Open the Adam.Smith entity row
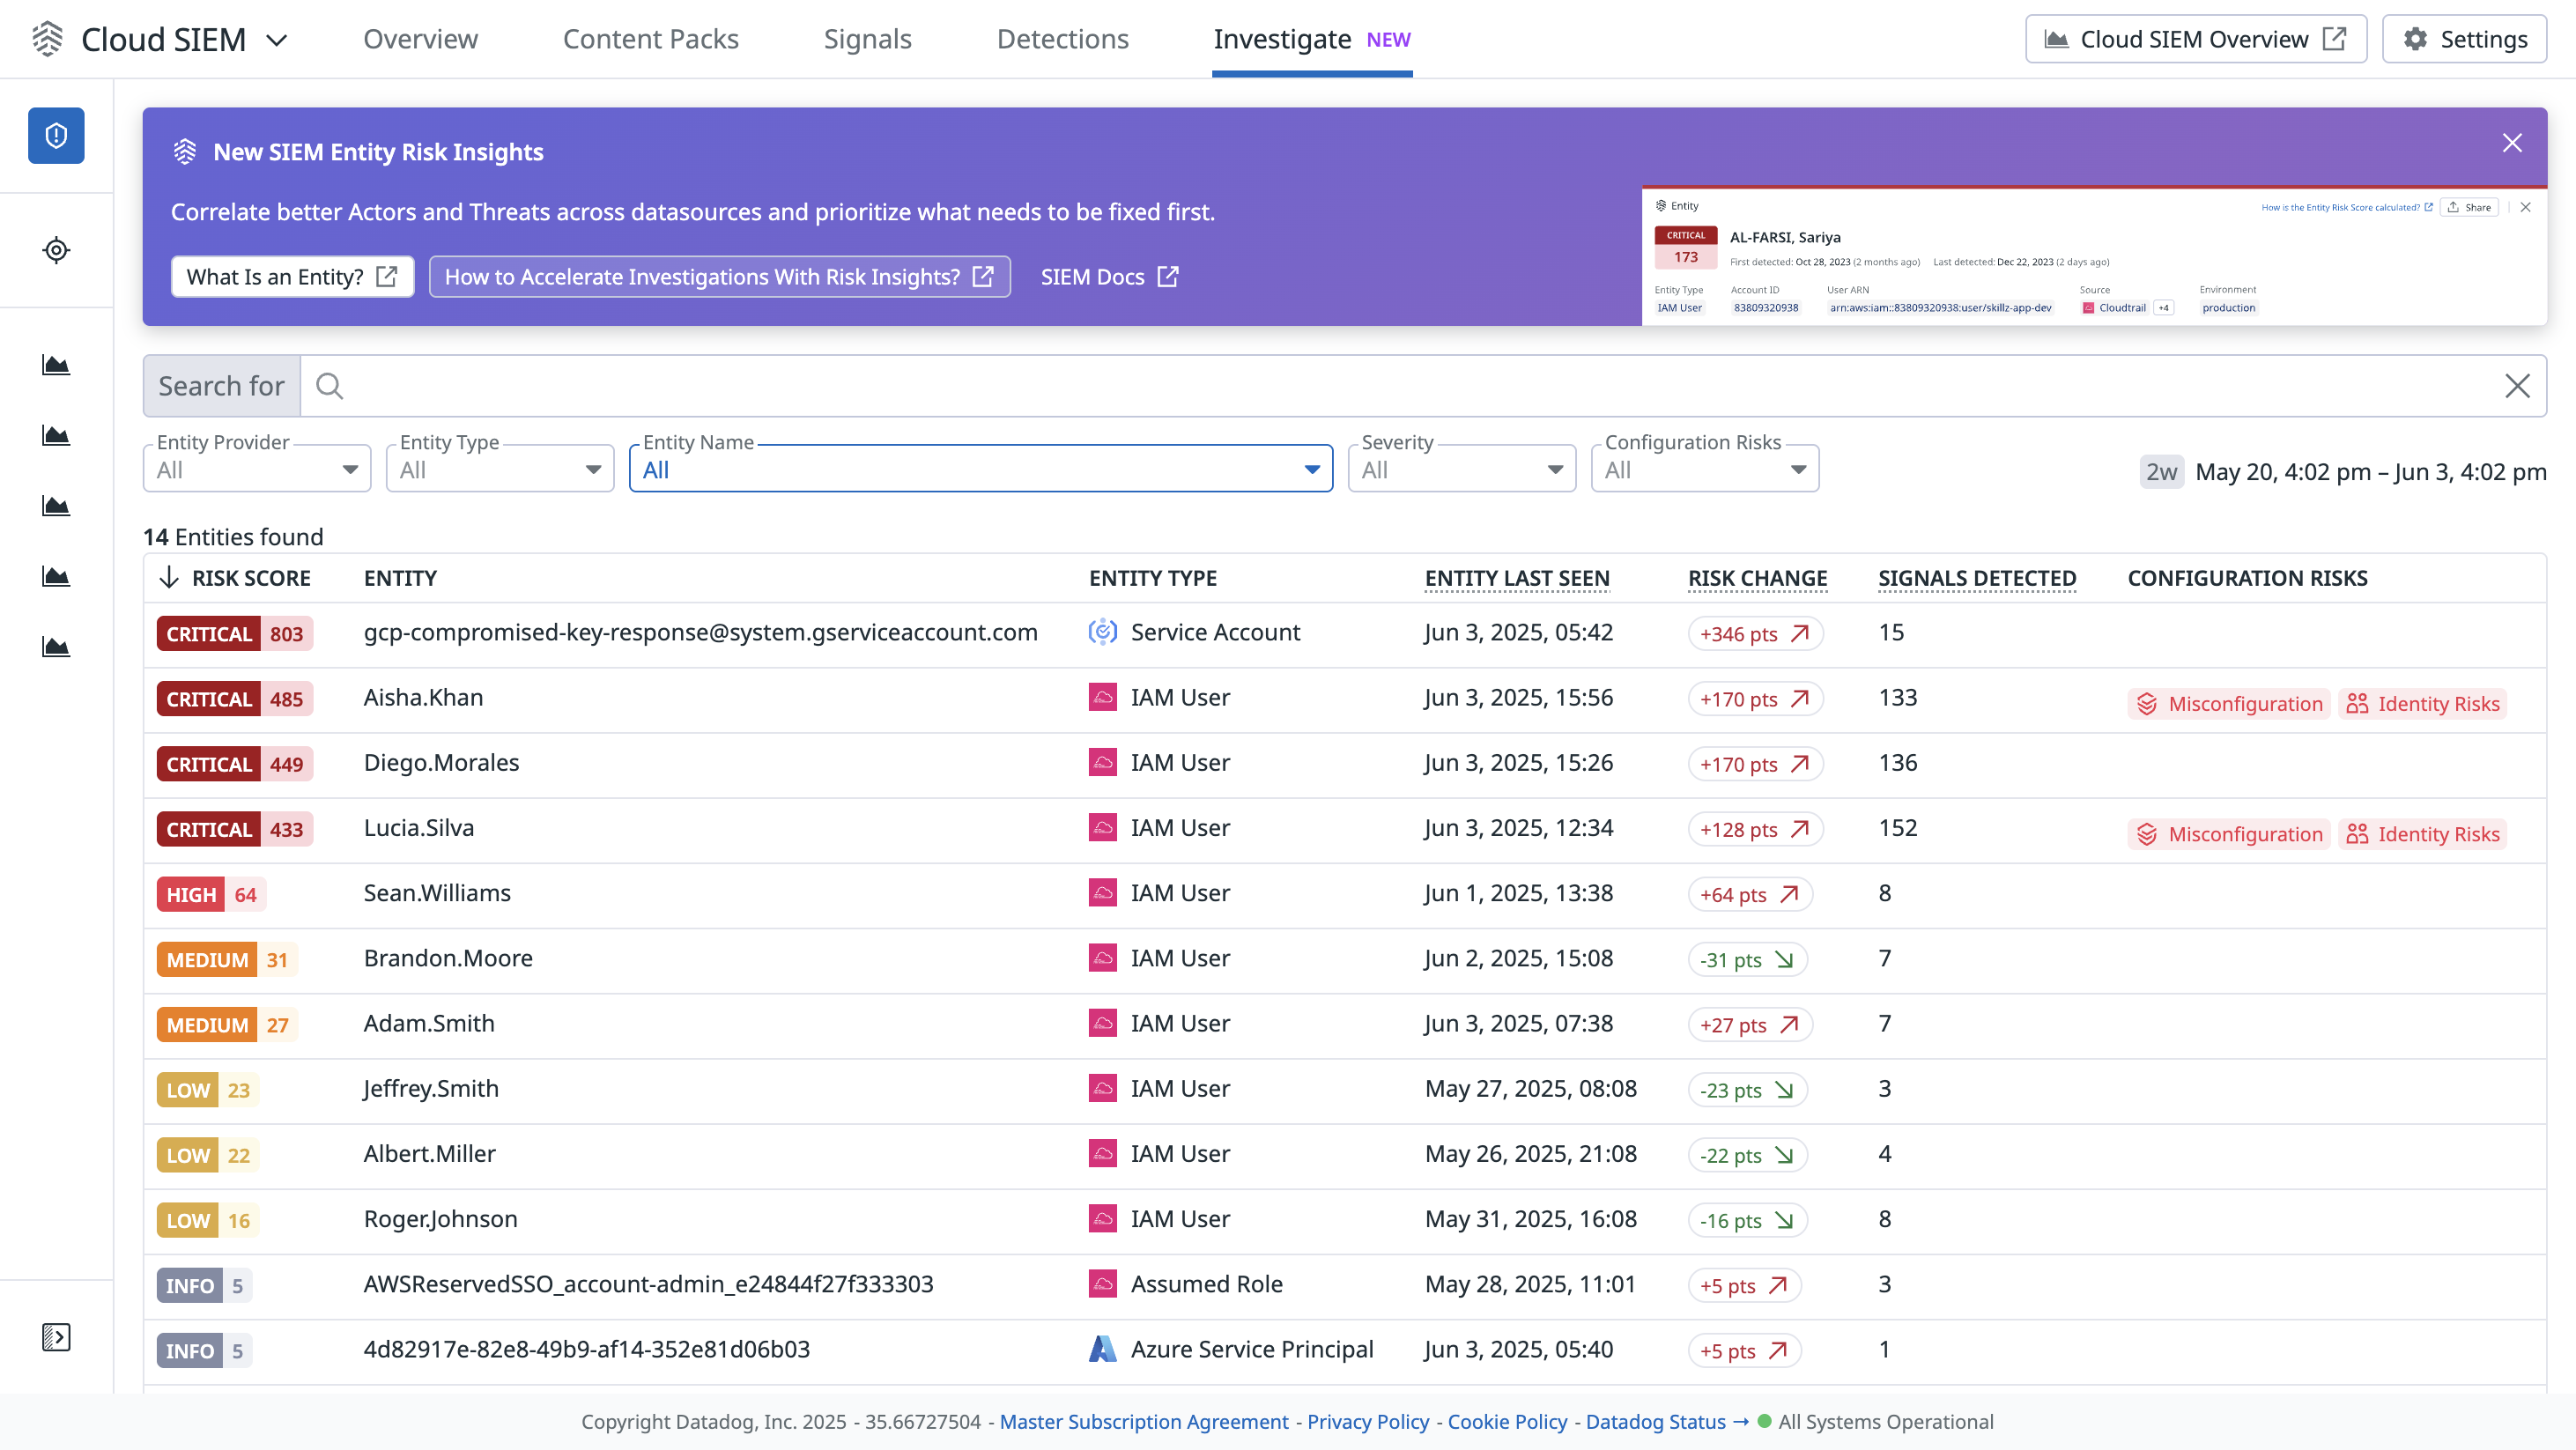Viewport: 2576px width, 1450px height. click(1344, 1025)
